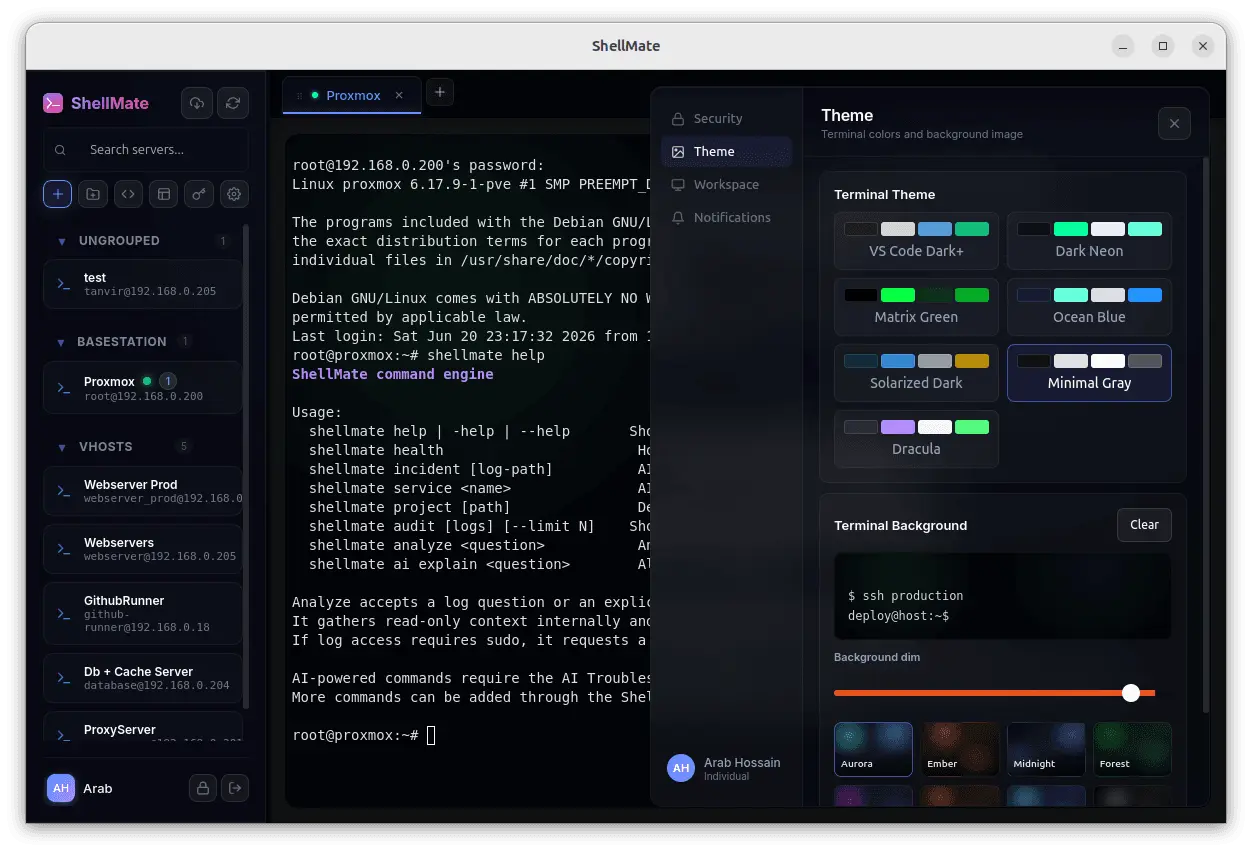Collapse the BASESTATION server group

[x=62, y=342]
